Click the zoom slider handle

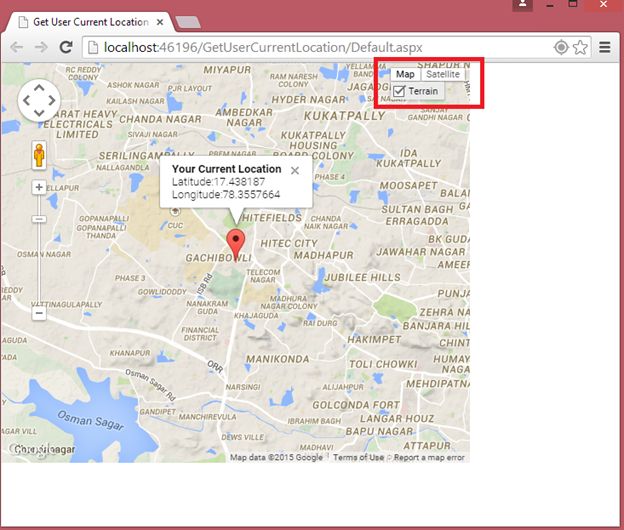[x=39, y=219]
